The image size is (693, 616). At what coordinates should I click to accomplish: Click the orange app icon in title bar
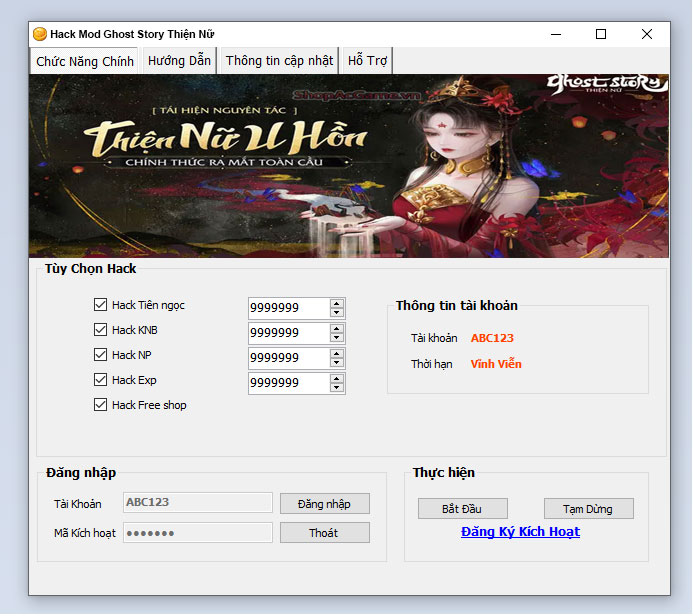tap(40, 34)
